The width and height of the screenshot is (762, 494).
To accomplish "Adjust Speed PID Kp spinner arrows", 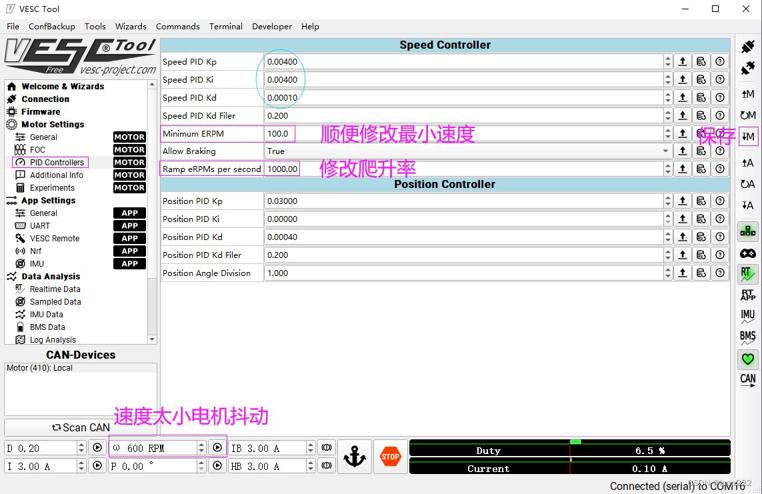I will [x=668, y=62].
